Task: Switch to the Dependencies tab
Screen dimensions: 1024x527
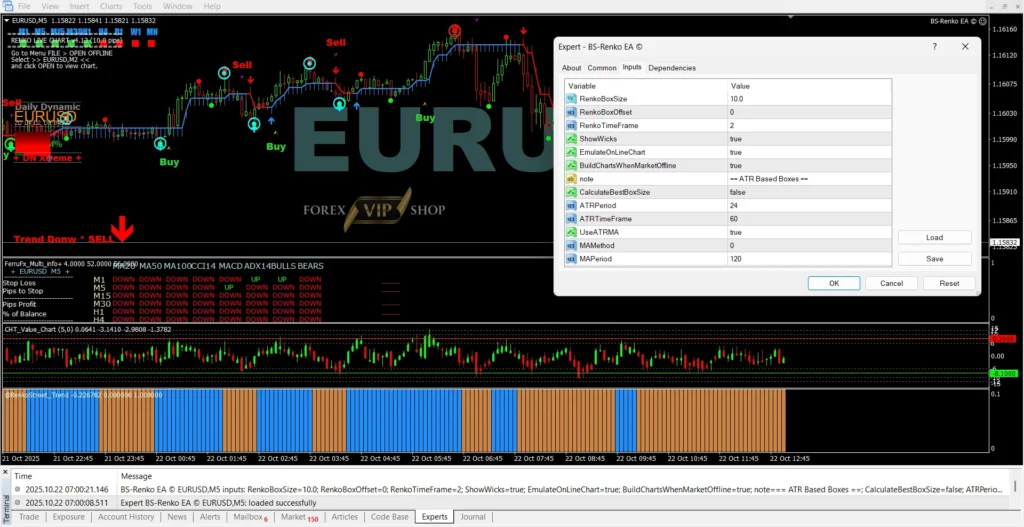Action: [672, 68]
